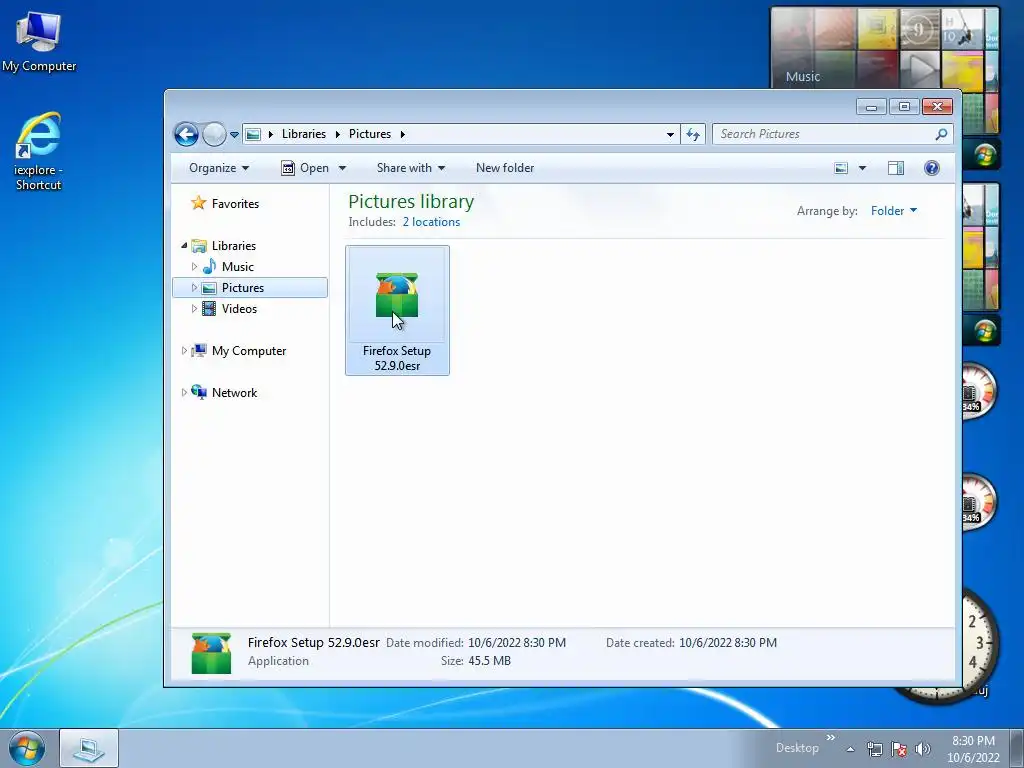
Task: Click the Firefox installer icon in details pane
Action: pyautogui.click(x=211, y=652)
